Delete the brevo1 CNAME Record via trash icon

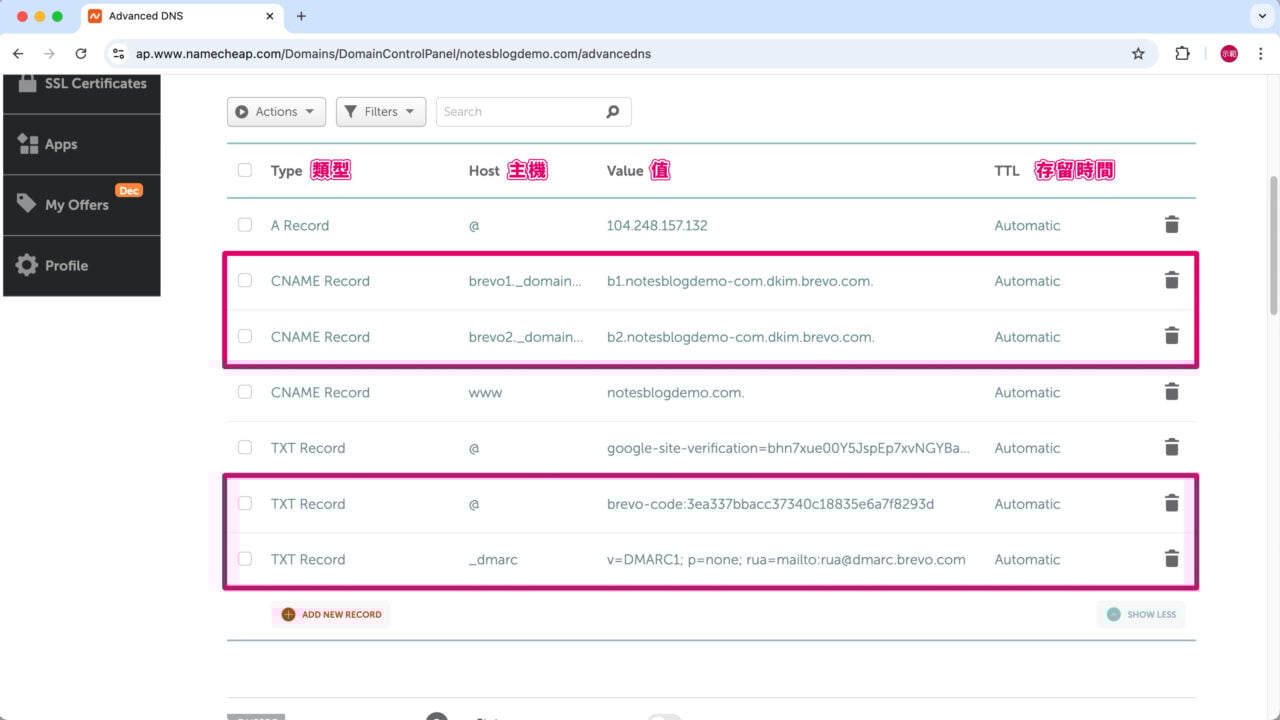[x=1171, y=280]
